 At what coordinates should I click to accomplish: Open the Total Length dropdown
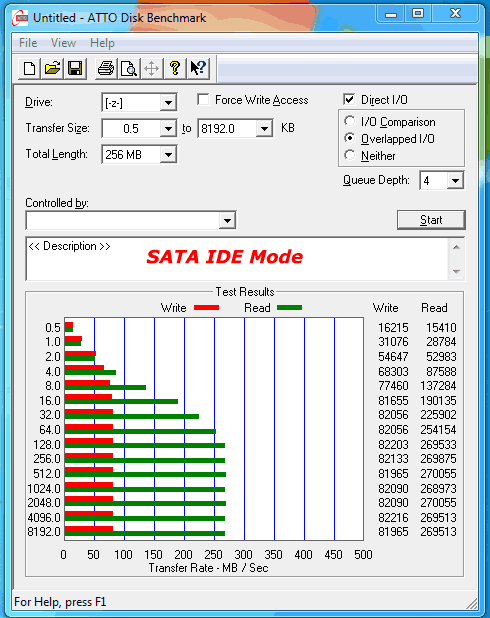(x=168, y=154)
